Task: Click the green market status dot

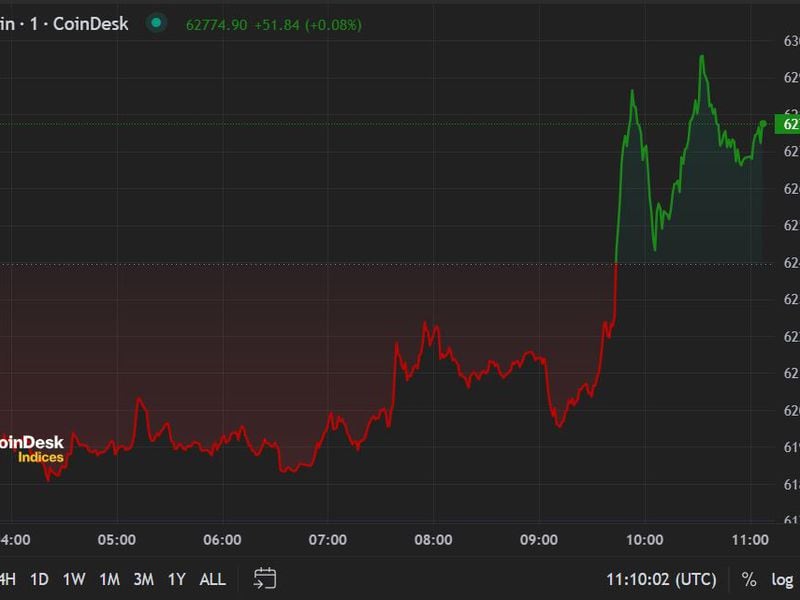Action: click(x=155, y=23)
